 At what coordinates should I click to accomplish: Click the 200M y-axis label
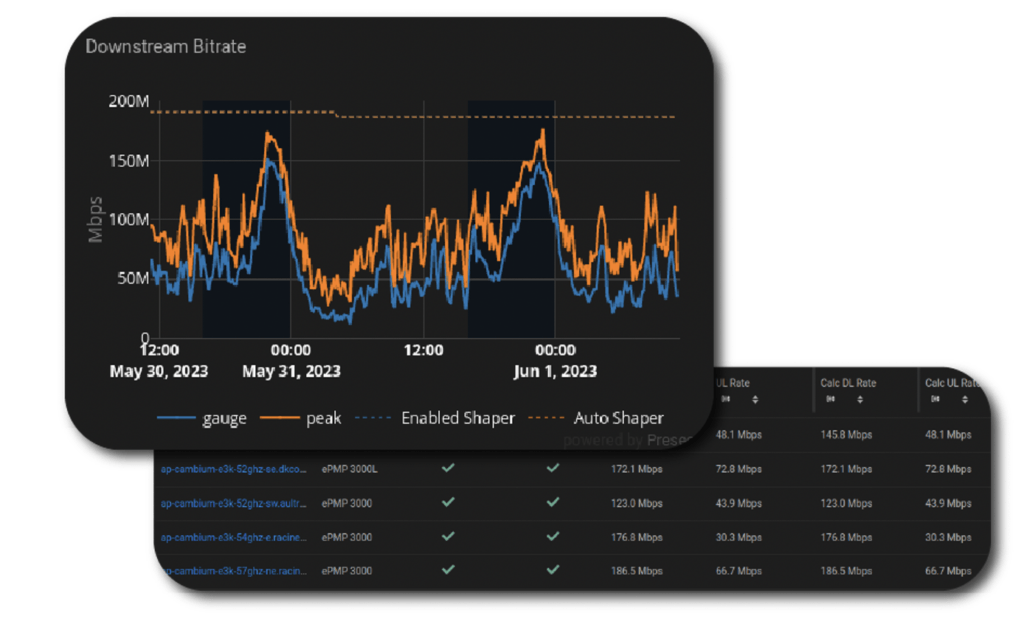[129, 101]
